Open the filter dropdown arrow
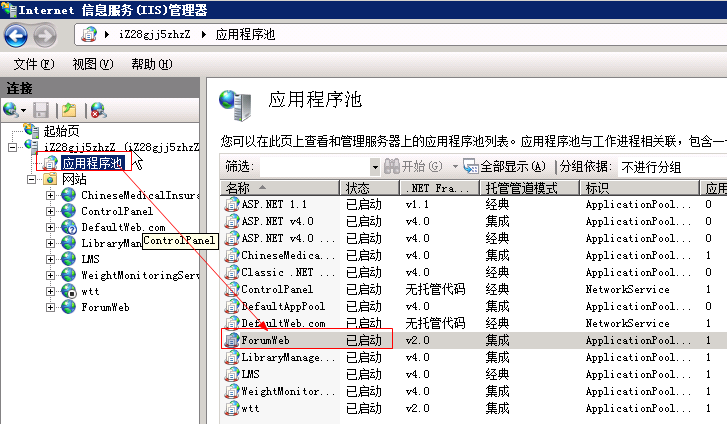Image resolution: width=727 pixels, height=424 pixels. pos(375,167)
